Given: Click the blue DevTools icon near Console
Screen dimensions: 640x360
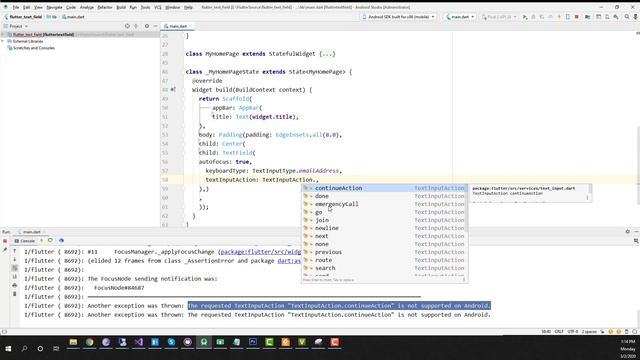Looking at the screenshot, I should point(61,241).
